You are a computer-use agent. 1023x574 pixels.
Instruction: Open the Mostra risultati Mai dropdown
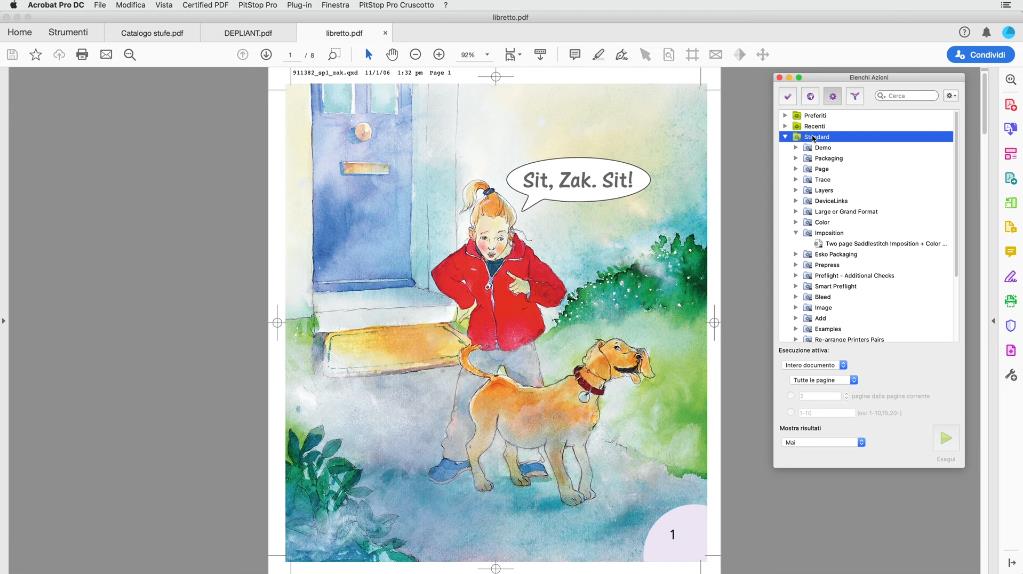coord(823,442)
